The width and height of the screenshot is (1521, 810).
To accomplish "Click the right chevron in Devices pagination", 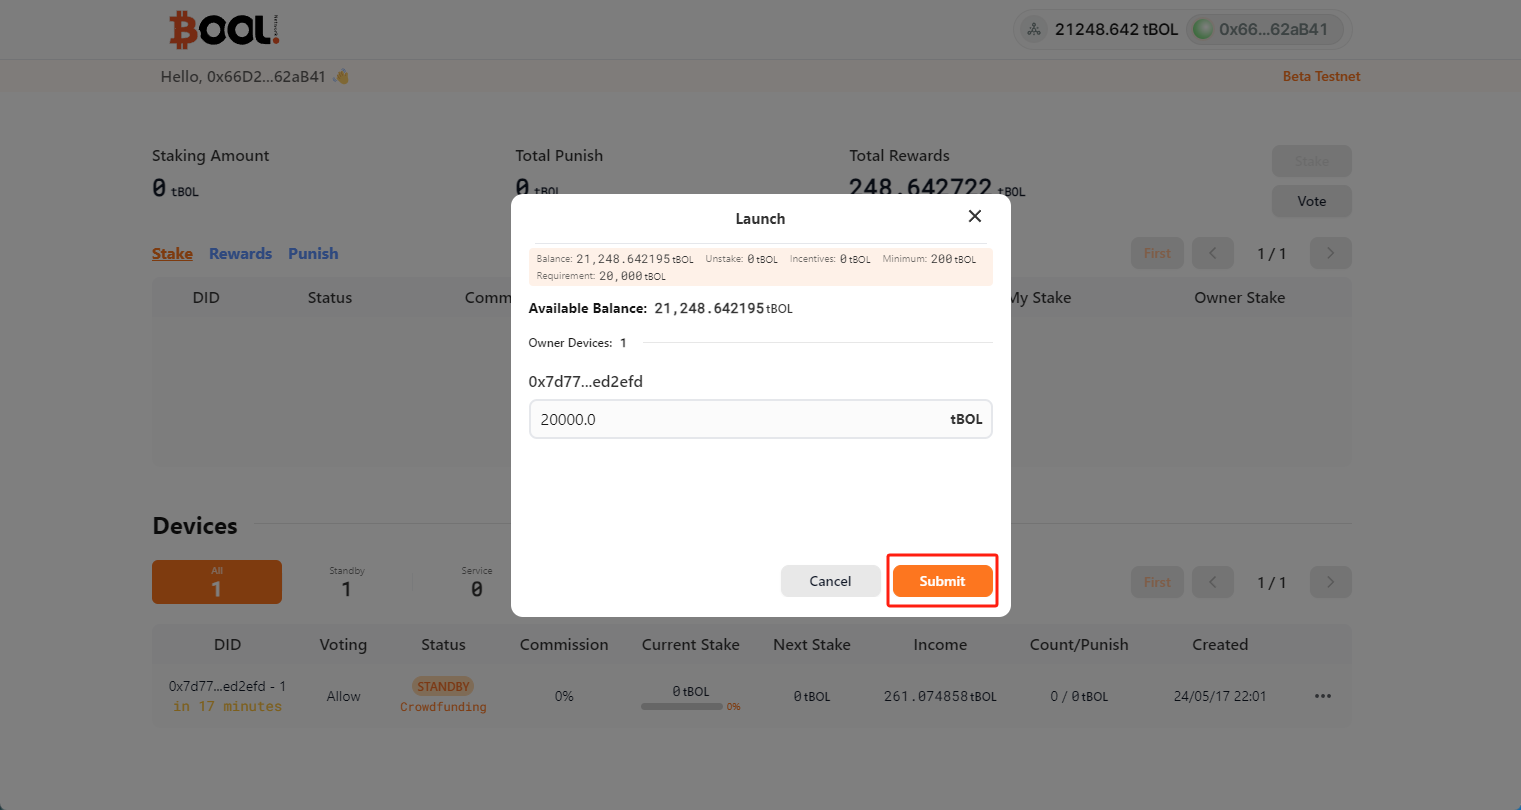I will [x=1330, y=581].
